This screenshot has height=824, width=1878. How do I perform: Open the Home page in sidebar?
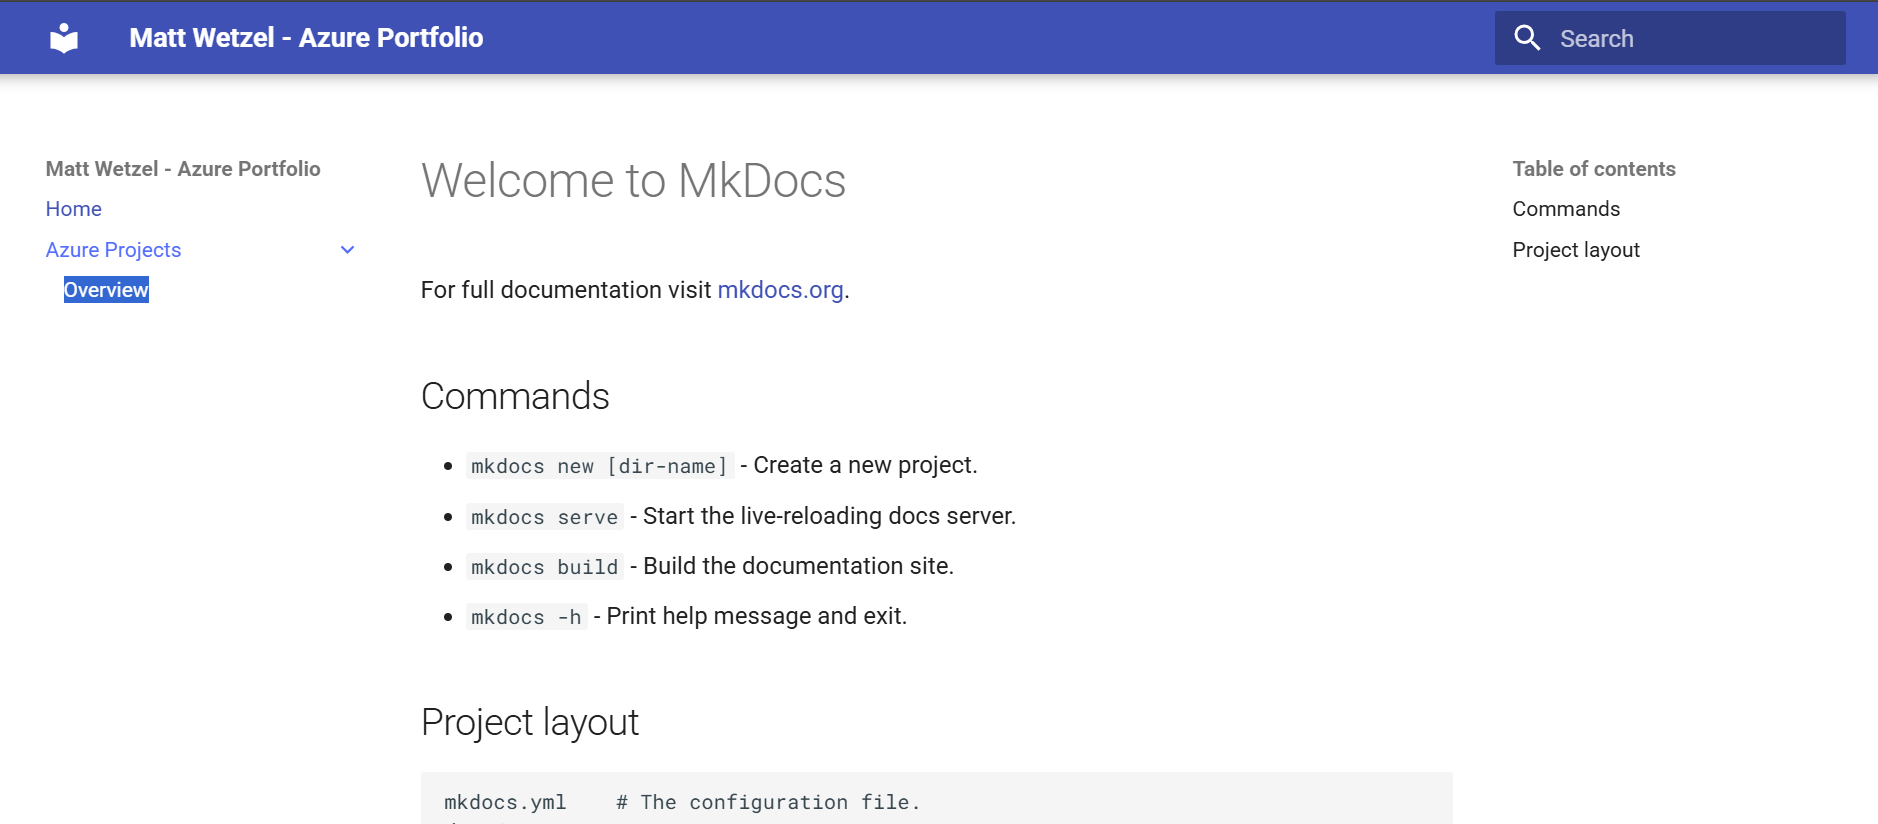tap(74, 209)
